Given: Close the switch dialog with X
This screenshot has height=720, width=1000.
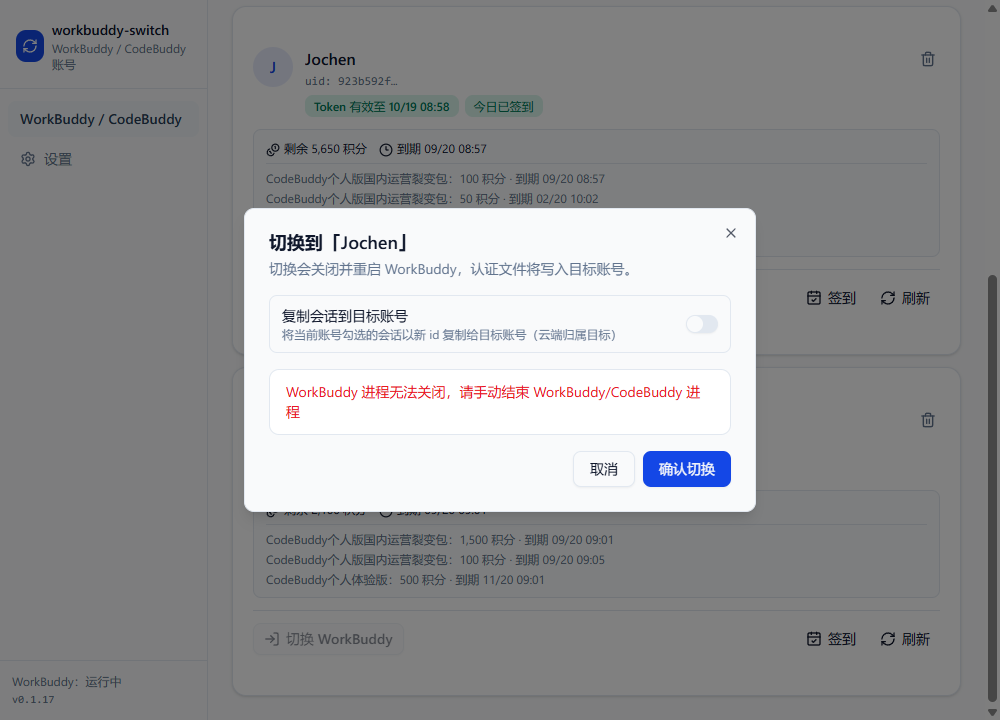Looking at the screenshot, I should click(x=731, y=233).
